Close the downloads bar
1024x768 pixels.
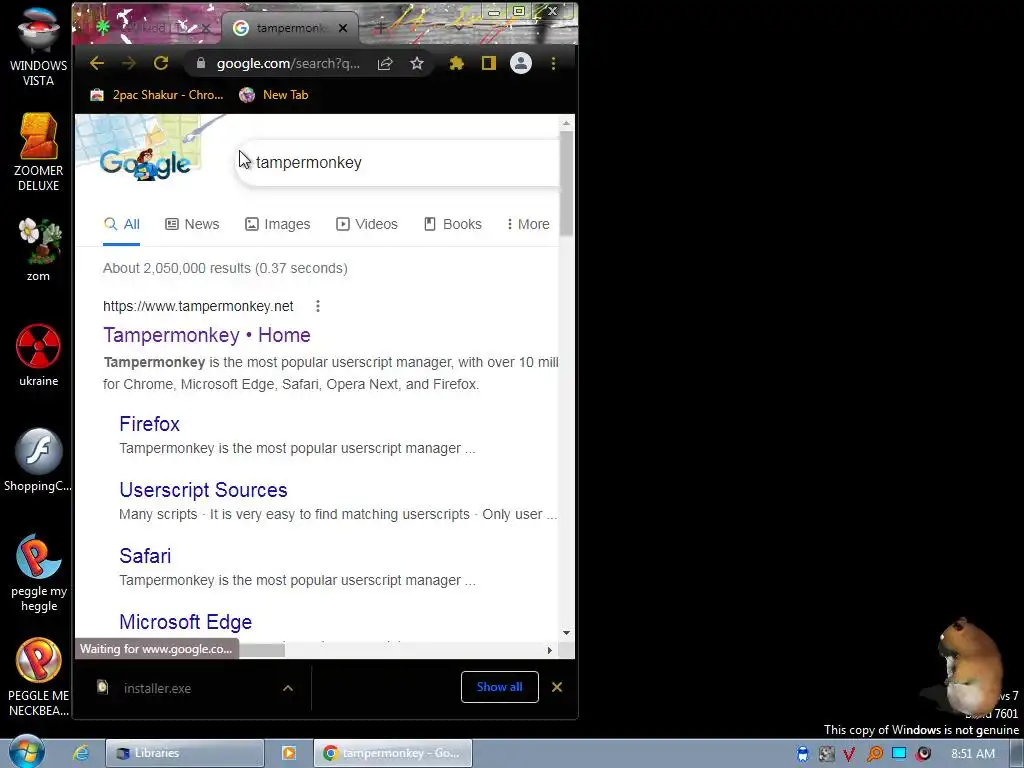click(x=557, y=687)
